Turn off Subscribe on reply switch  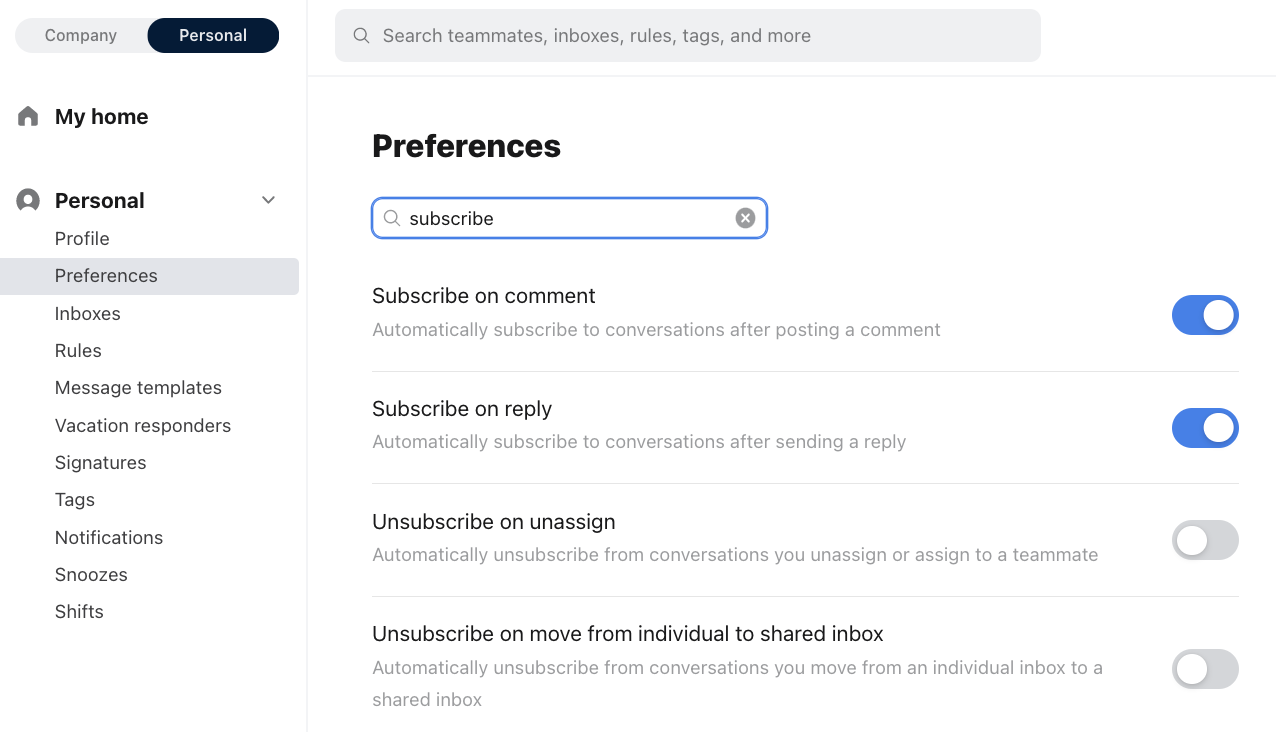1205,428
